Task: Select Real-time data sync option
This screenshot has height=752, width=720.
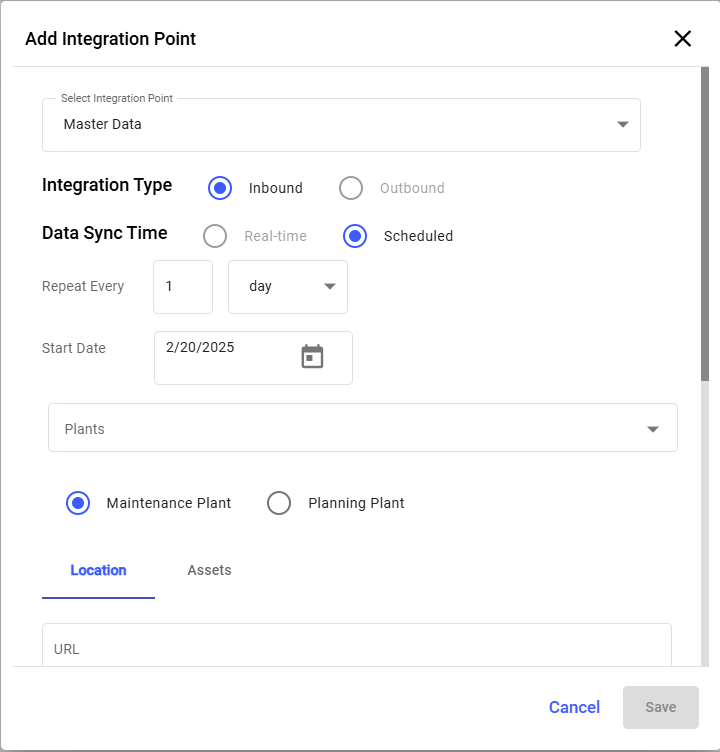Action: [215, 236]
